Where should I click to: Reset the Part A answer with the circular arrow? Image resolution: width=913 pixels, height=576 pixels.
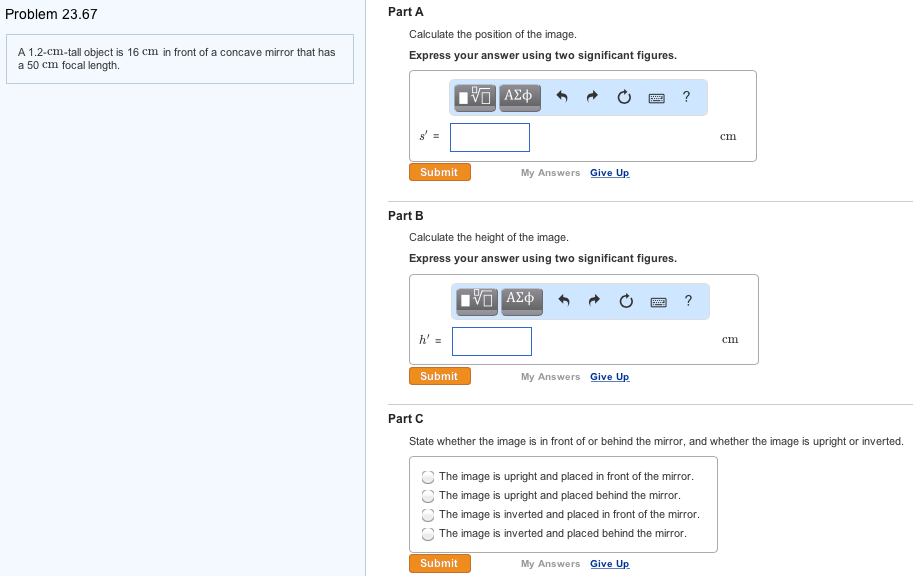[624, 97]
